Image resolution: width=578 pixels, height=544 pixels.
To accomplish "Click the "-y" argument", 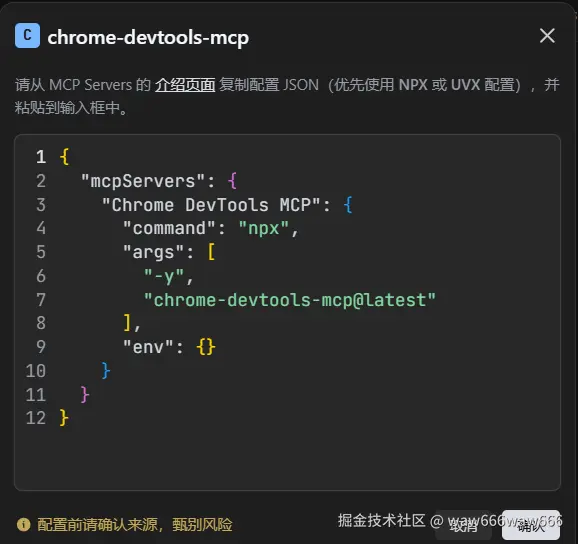I will pos(164,276).
